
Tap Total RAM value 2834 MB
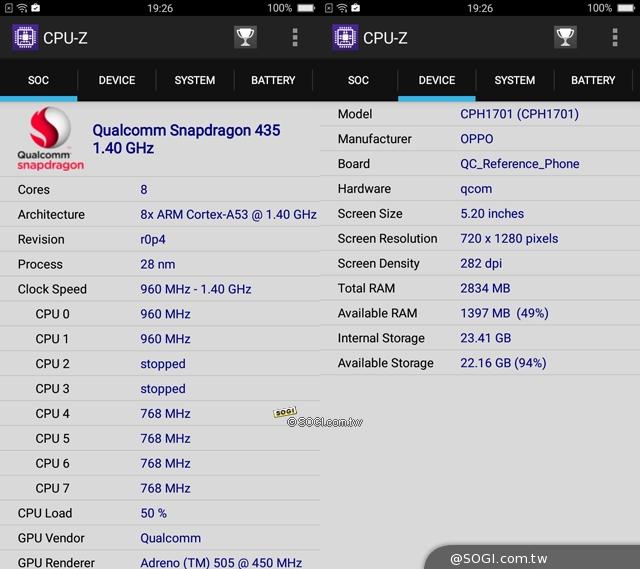coord(485,289)
